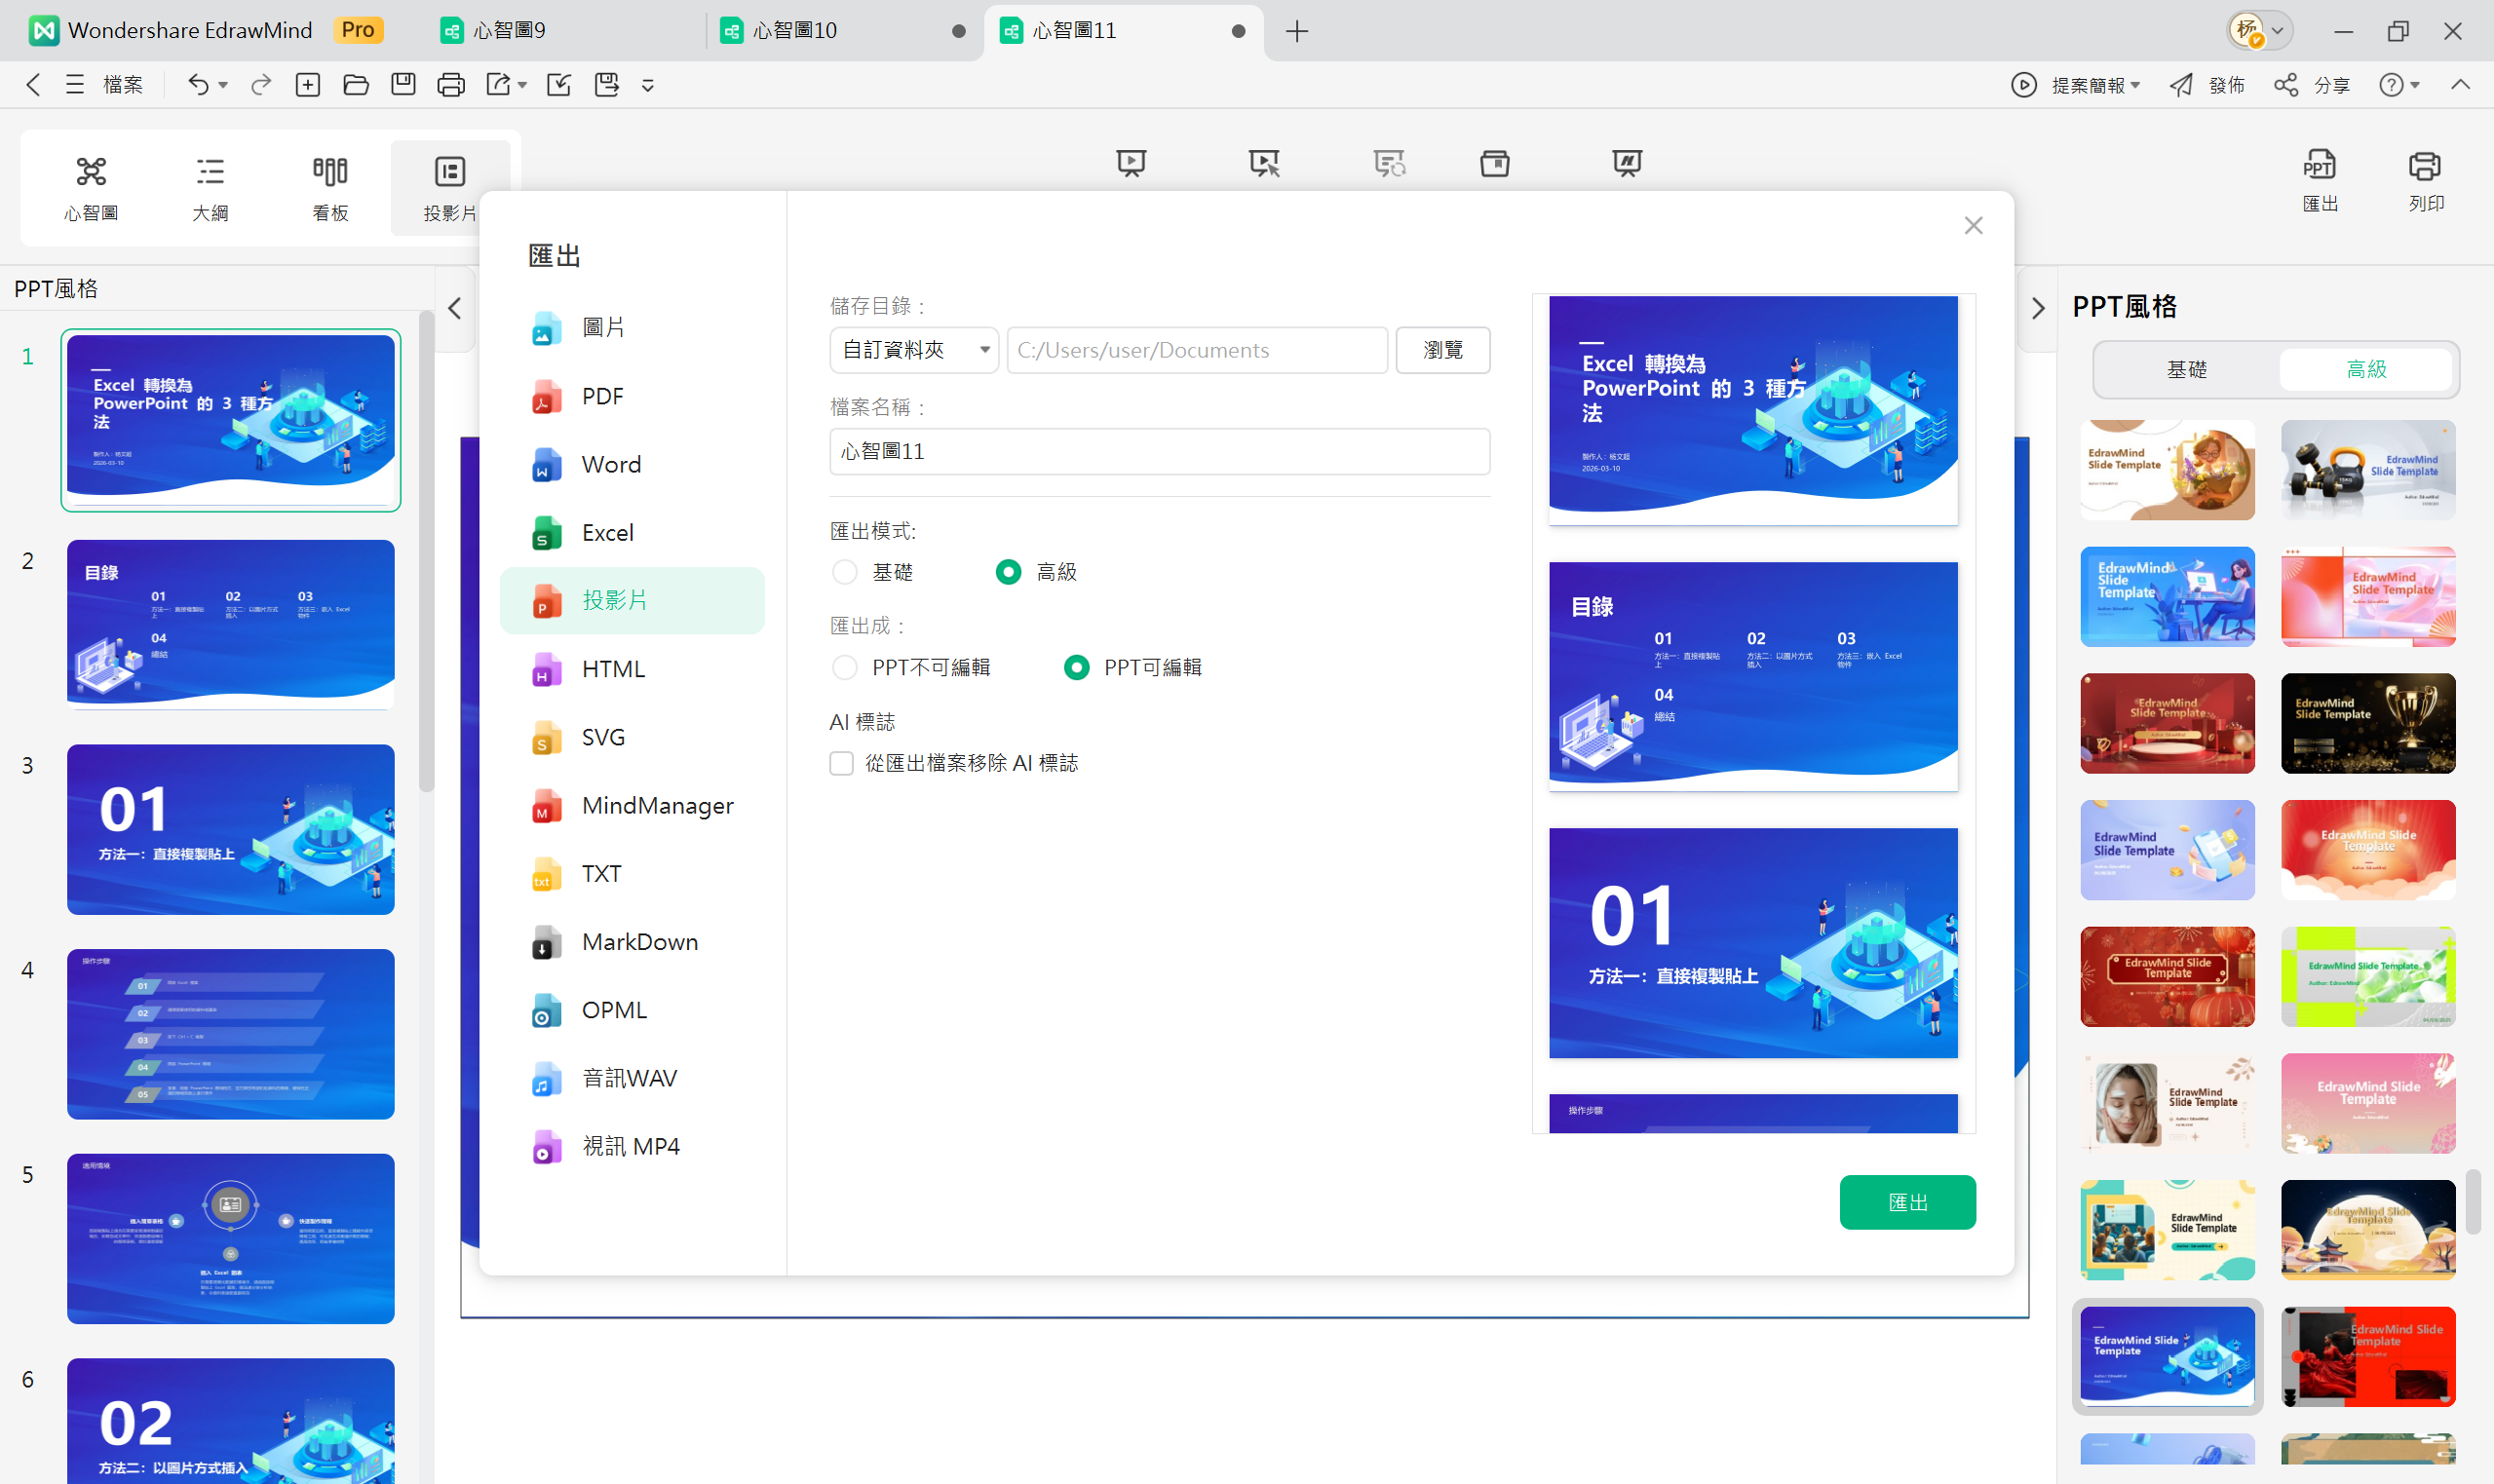Enable the PPT不可編輯 radio option
The width and height of the screenshot is (2494, 1484).
[x=845, y=666]
